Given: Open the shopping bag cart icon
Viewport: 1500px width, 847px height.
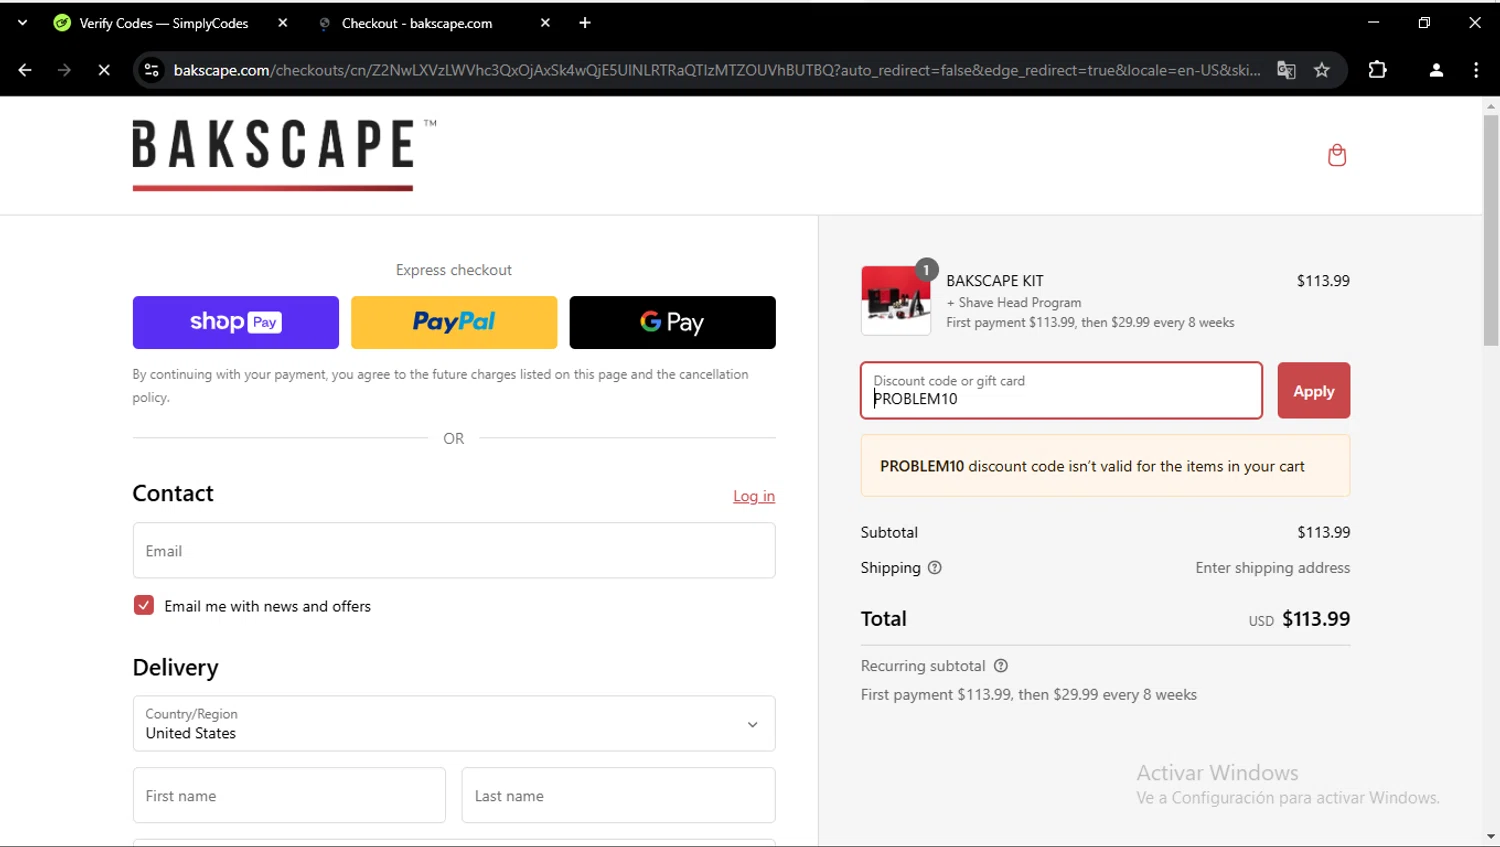Looking at the screenshot, I should click(1336, 155).
